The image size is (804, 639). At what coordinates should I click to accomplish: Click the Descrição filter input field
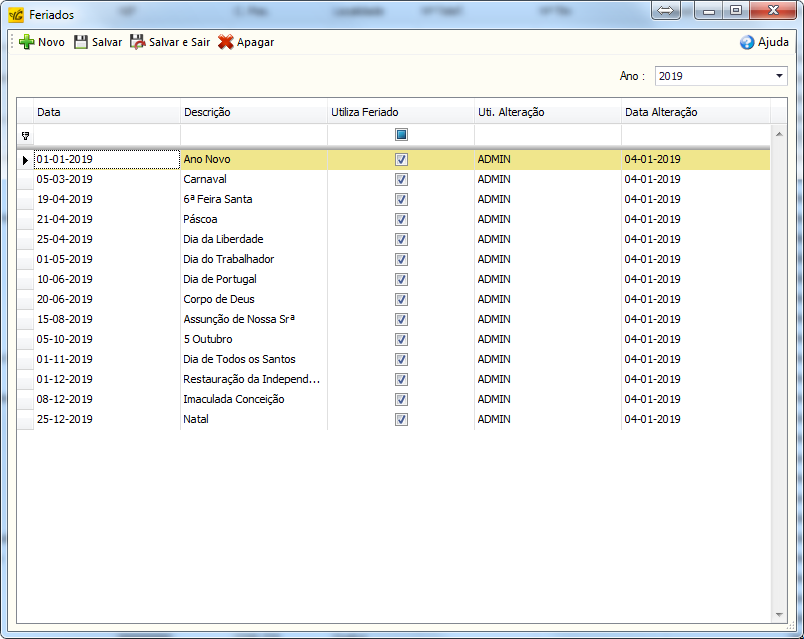pyautogui.click(x=254, y=135)
